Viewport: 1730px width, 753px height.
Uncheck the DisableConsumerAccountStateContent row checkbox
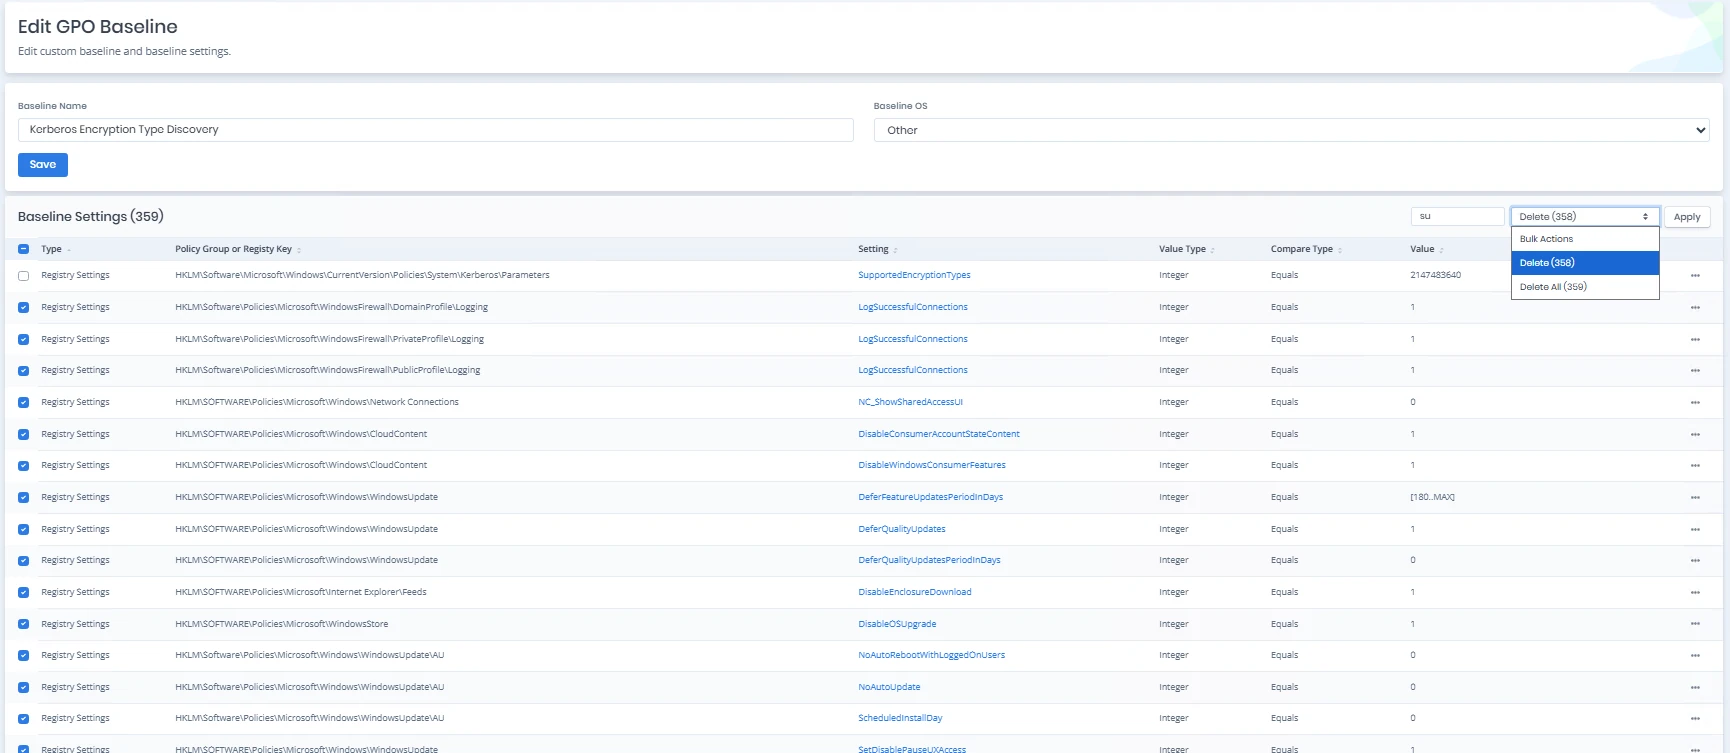coord(23,434)
